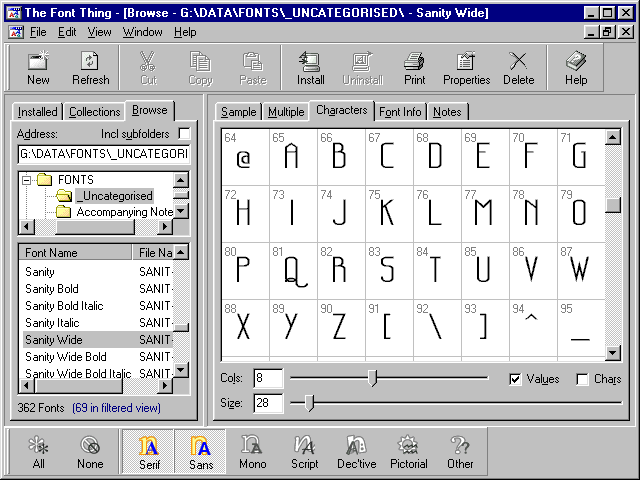
Task: Click the _Uncategorised folder icon
Action: coord(64,196)
